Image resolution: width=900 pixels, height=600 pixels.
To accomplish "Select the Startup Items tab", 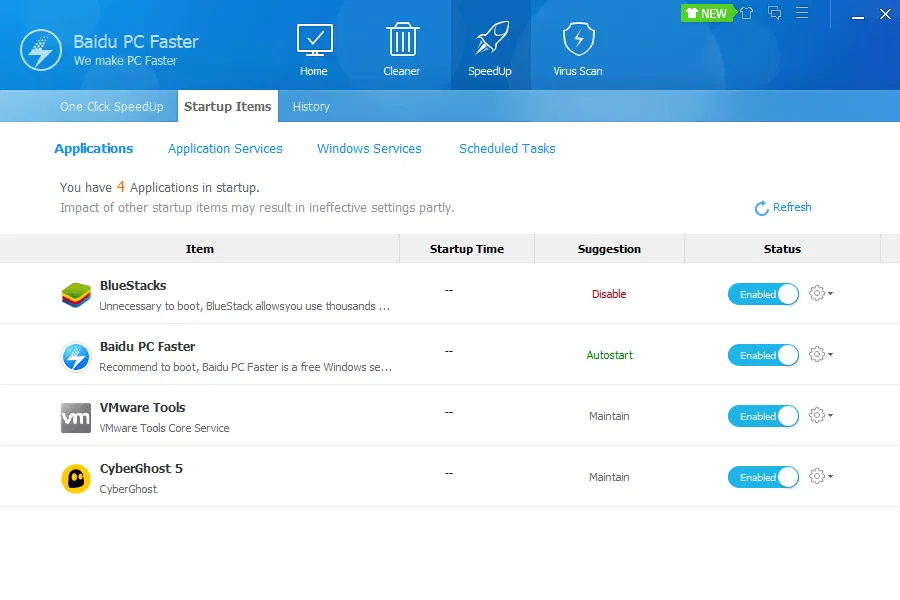I will pyautogui.click(x=228, y=106).
